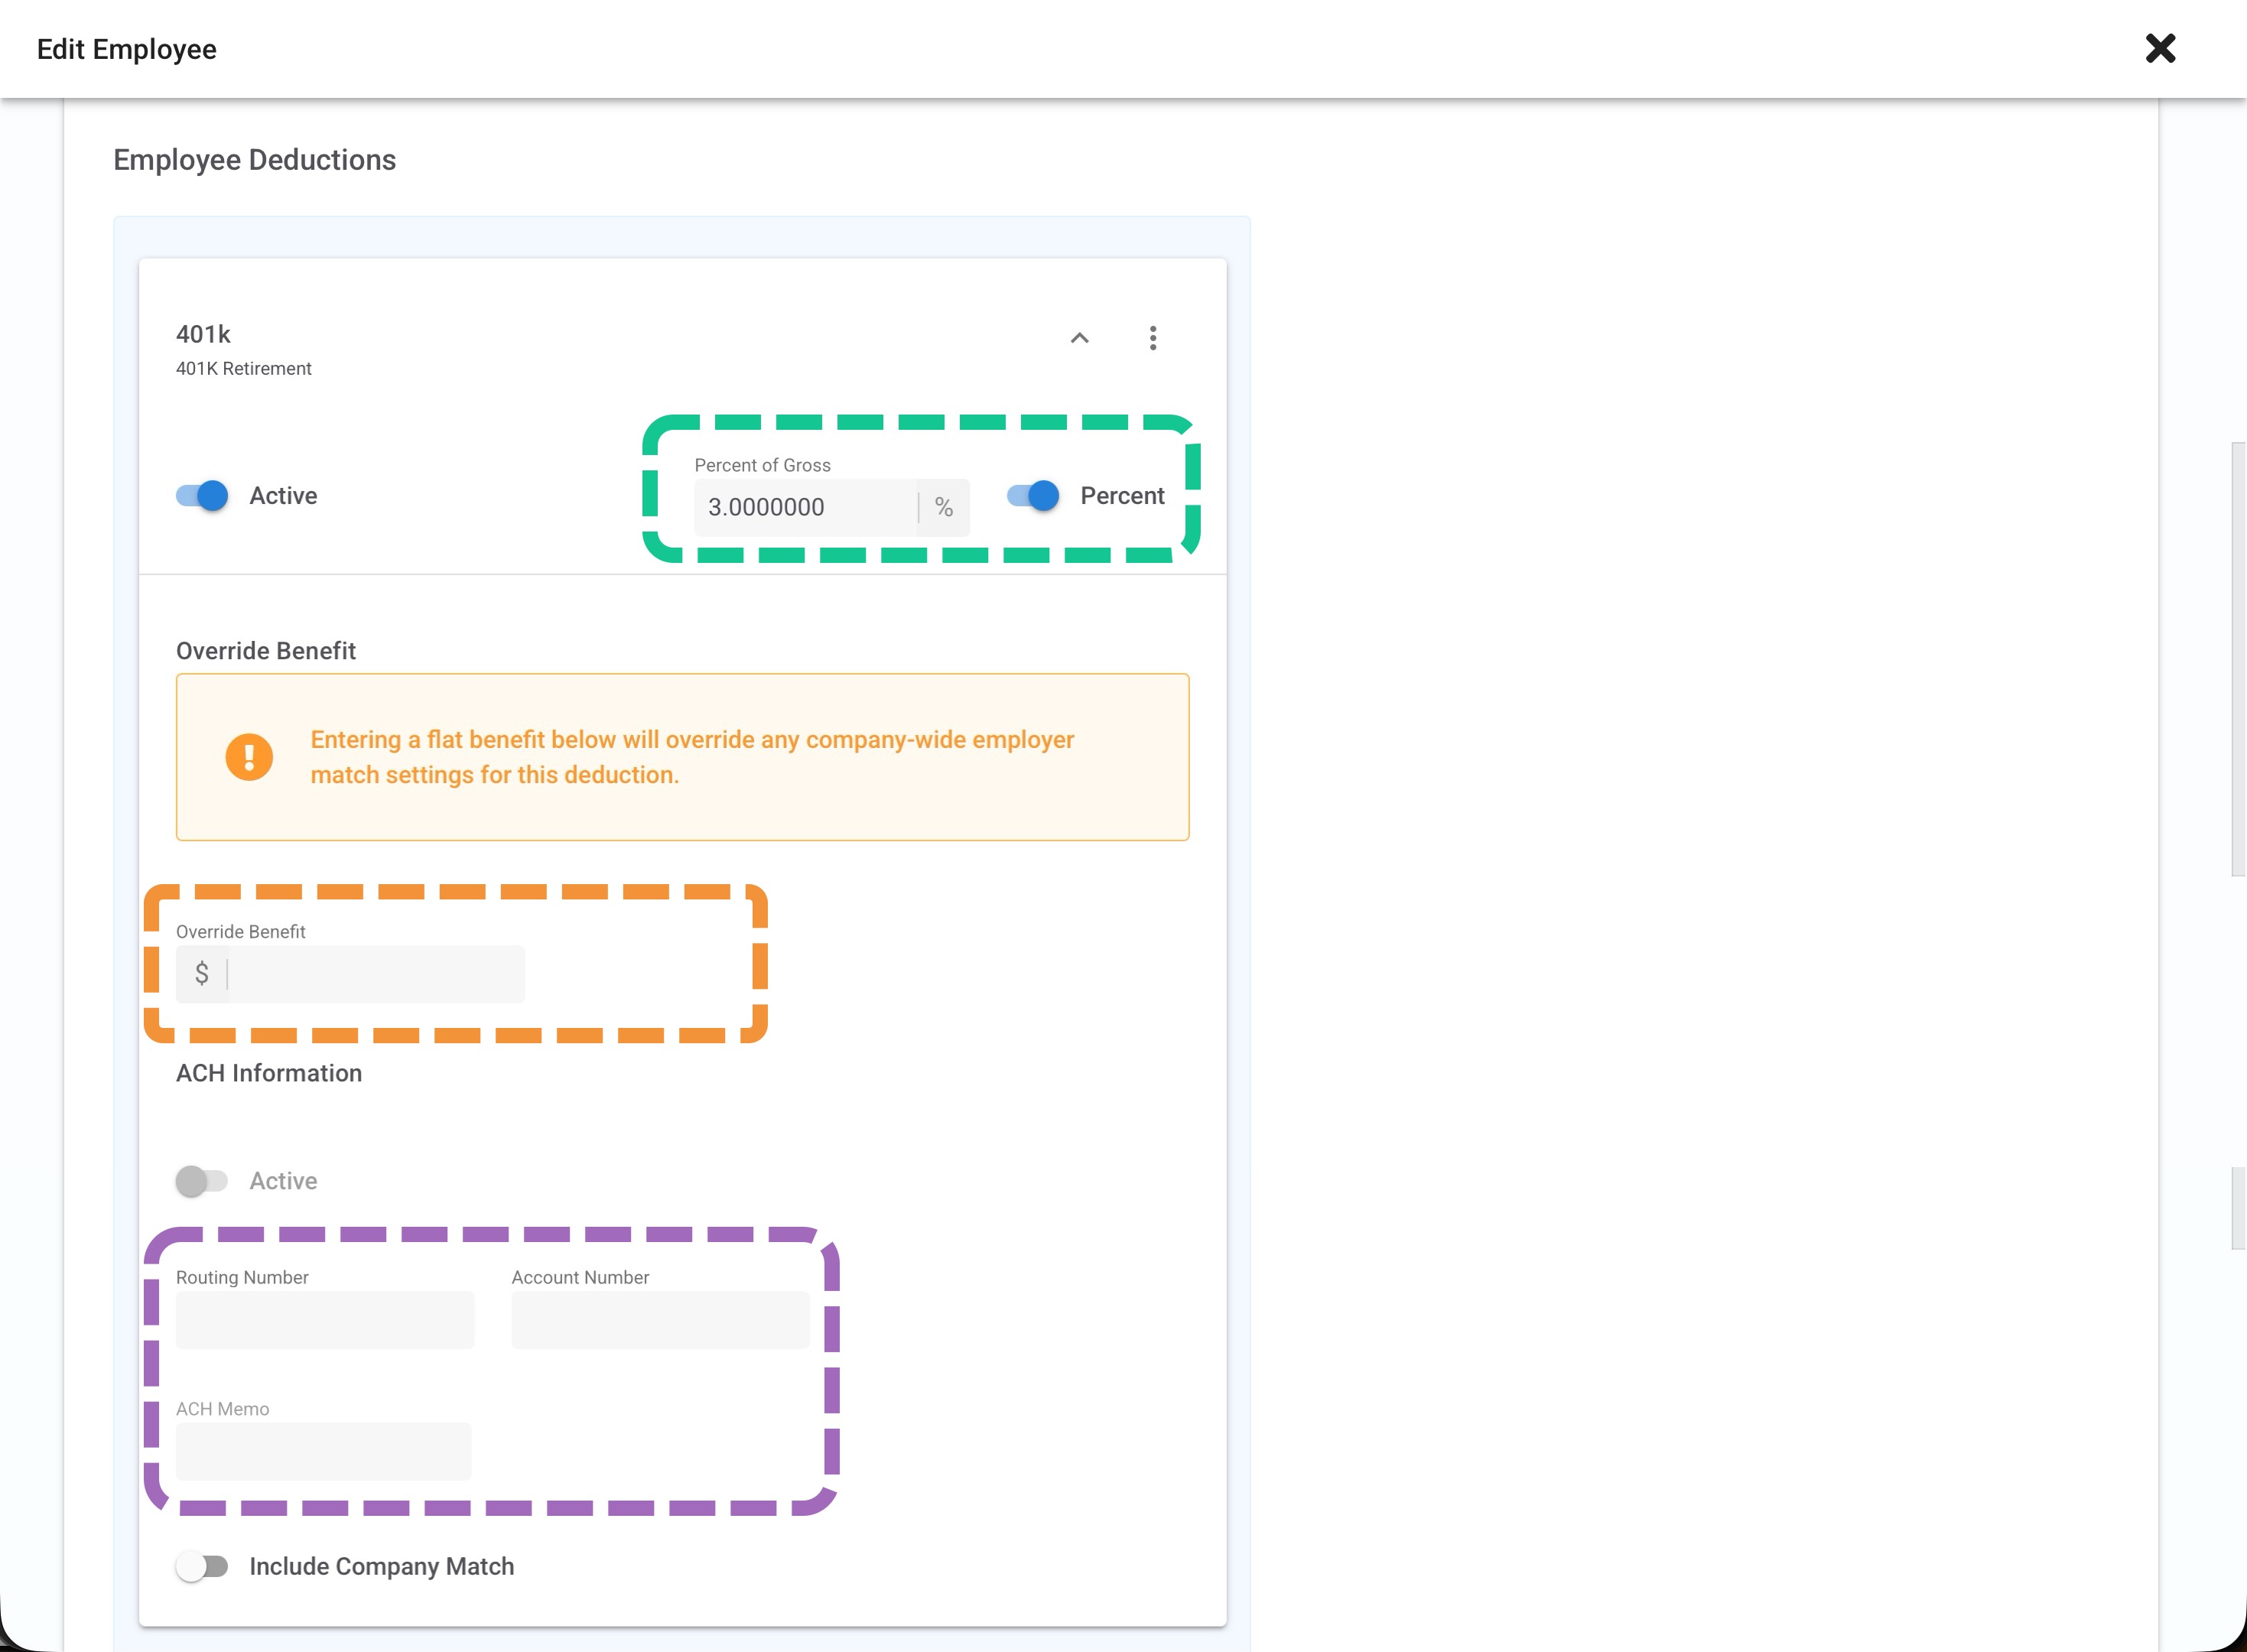
Task: Click the Routing Number field
Action: (325, 1320)
